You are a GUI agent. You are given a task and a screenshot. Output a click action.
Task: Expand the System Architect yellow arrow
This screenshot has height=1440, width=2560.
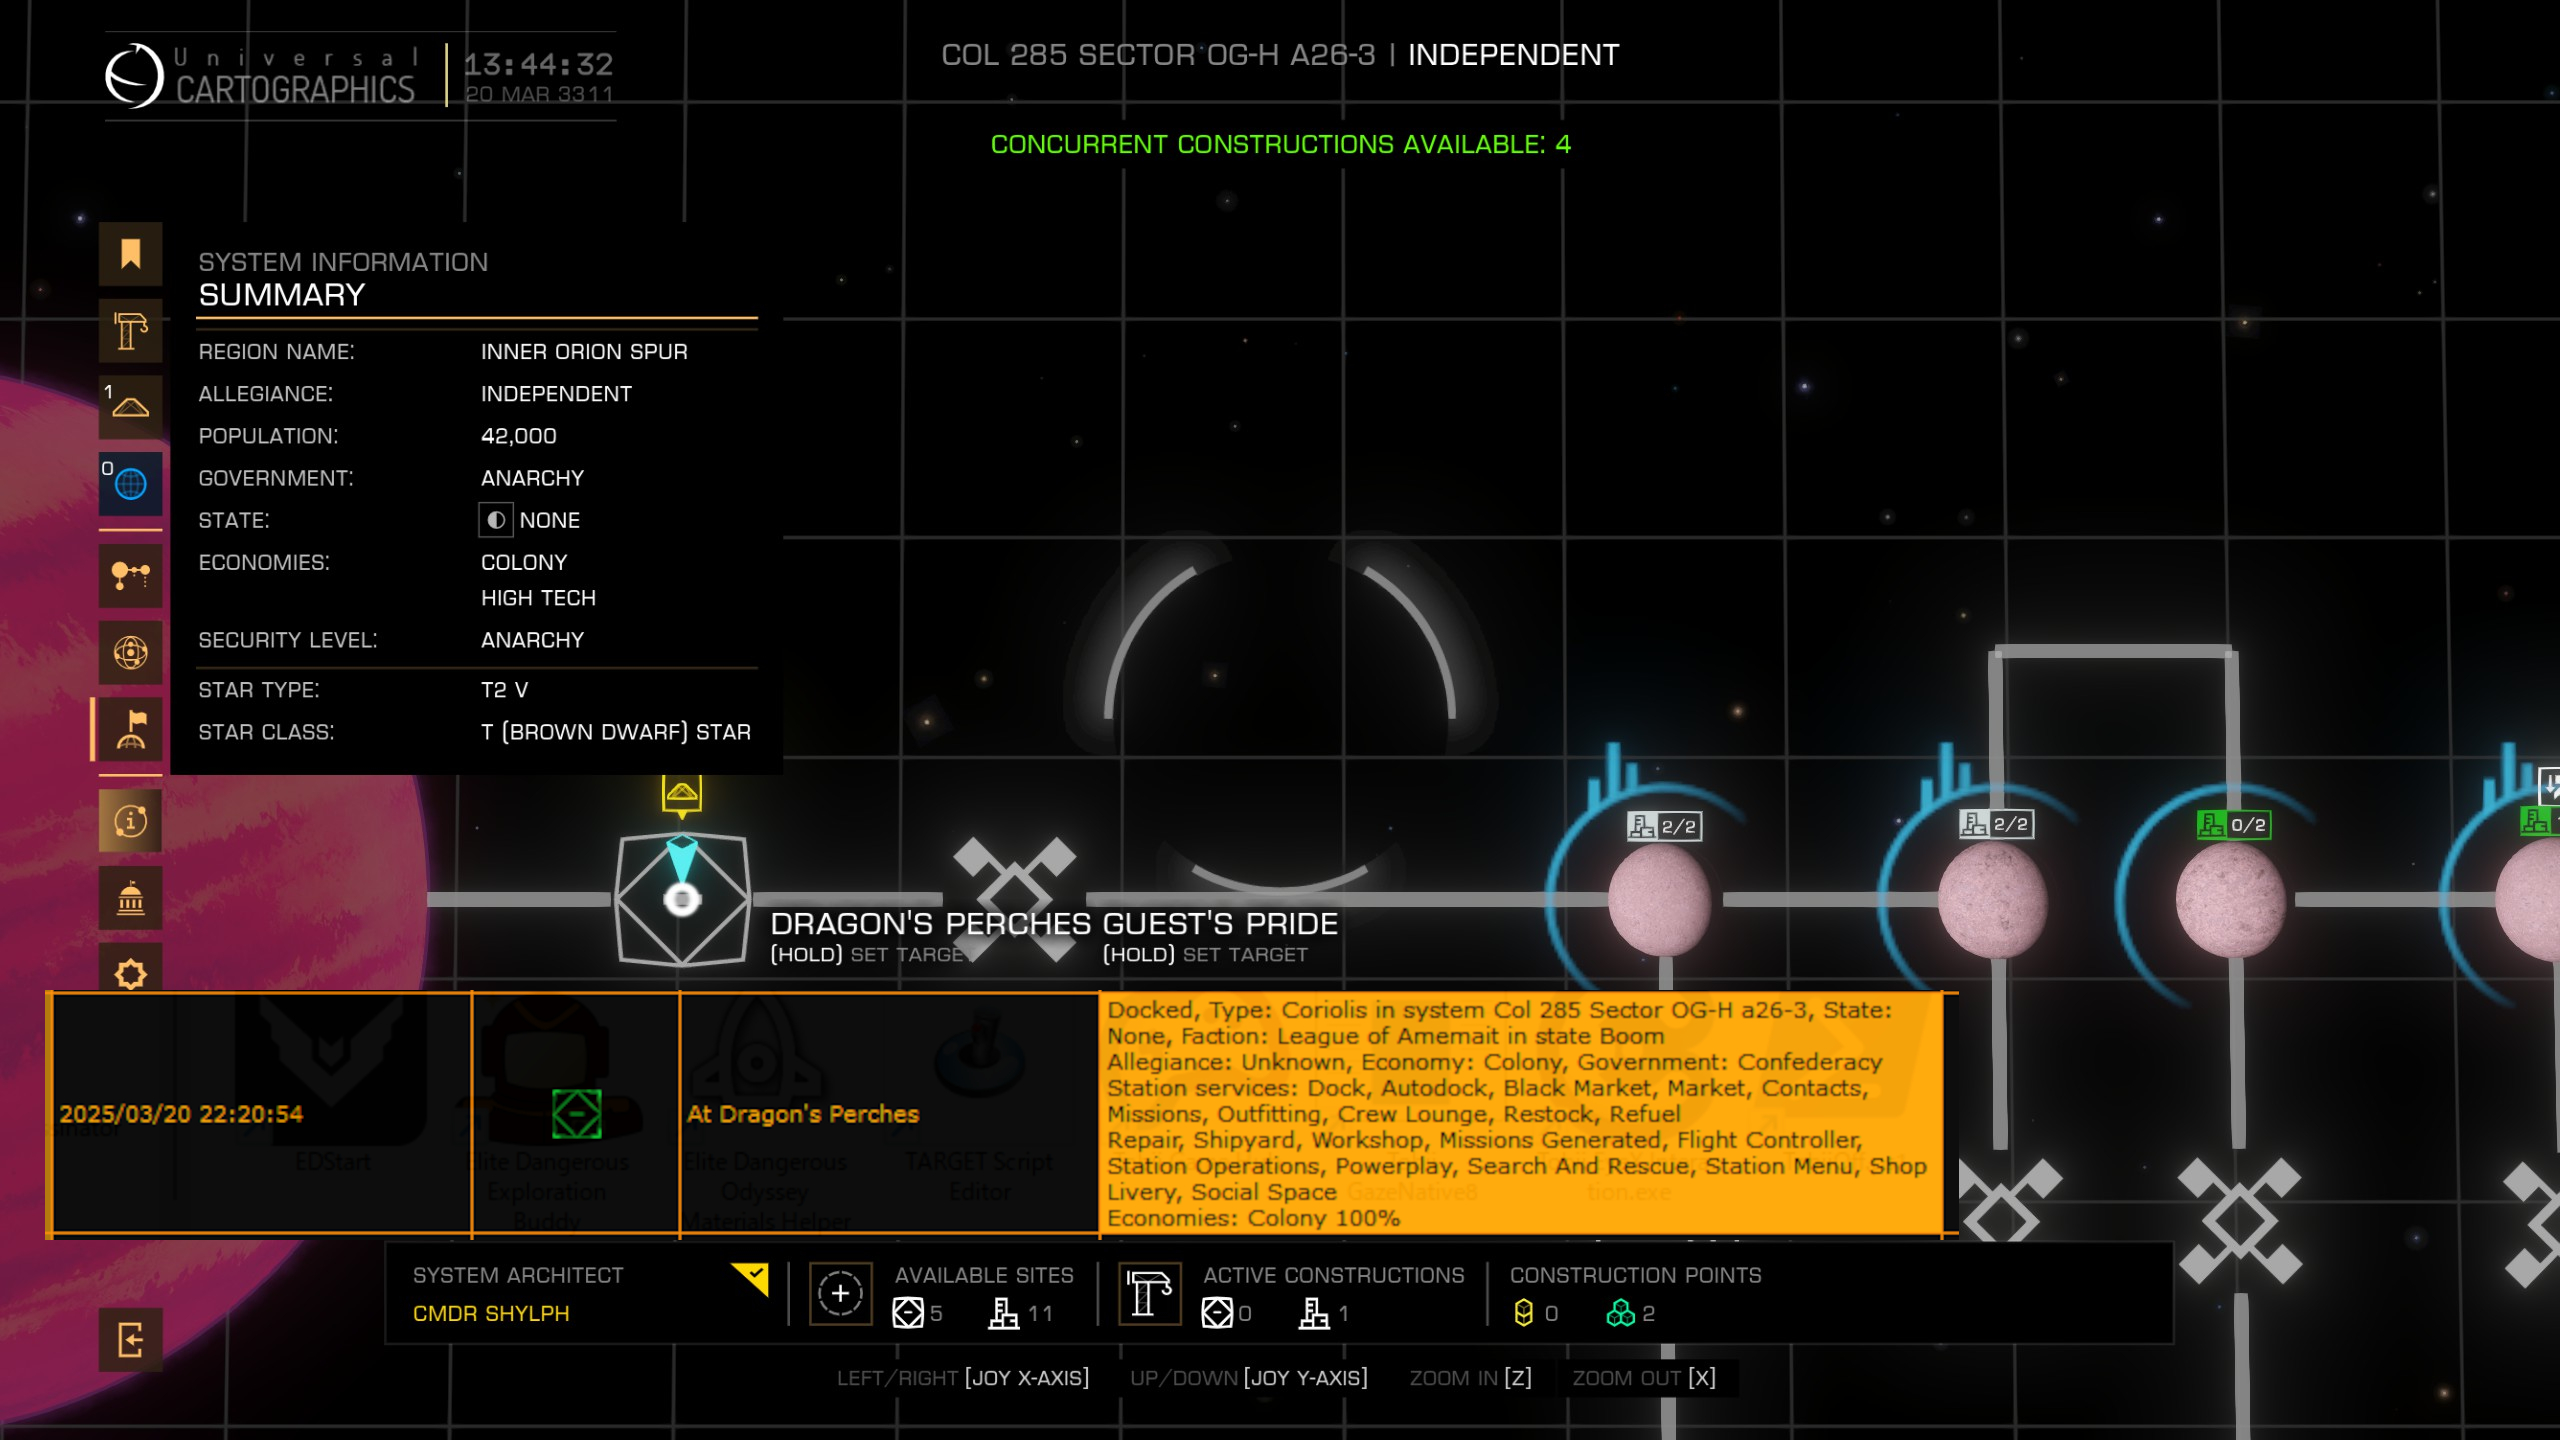click(x=751, y=1278)
